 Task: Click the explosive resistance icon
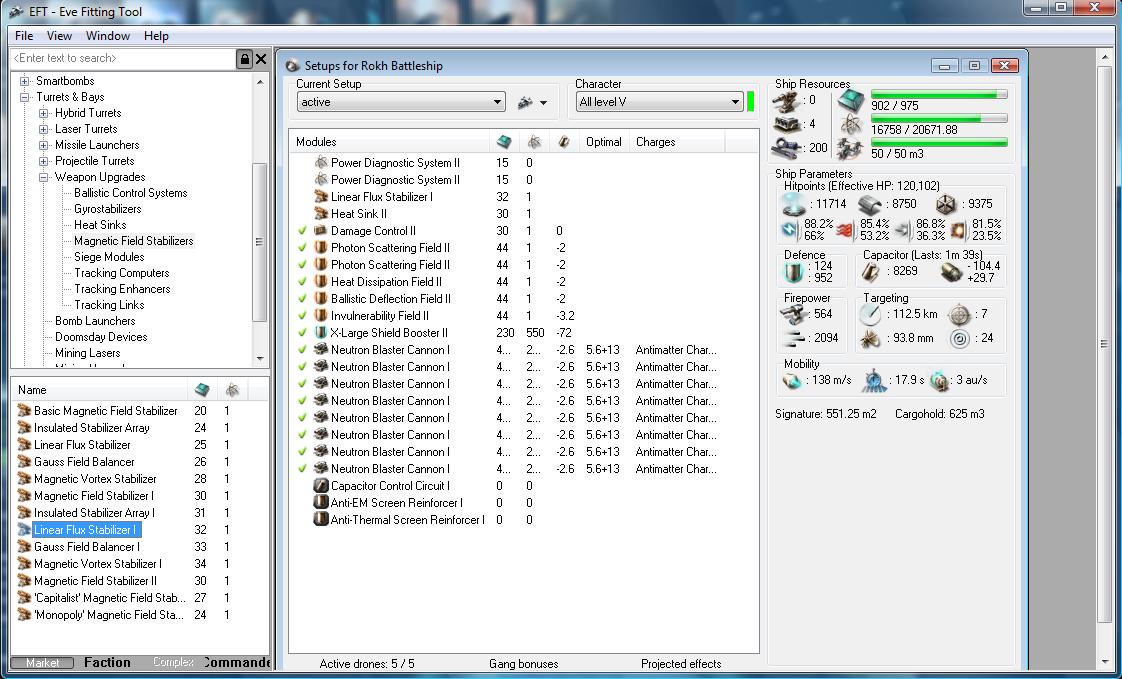point(958,230)
